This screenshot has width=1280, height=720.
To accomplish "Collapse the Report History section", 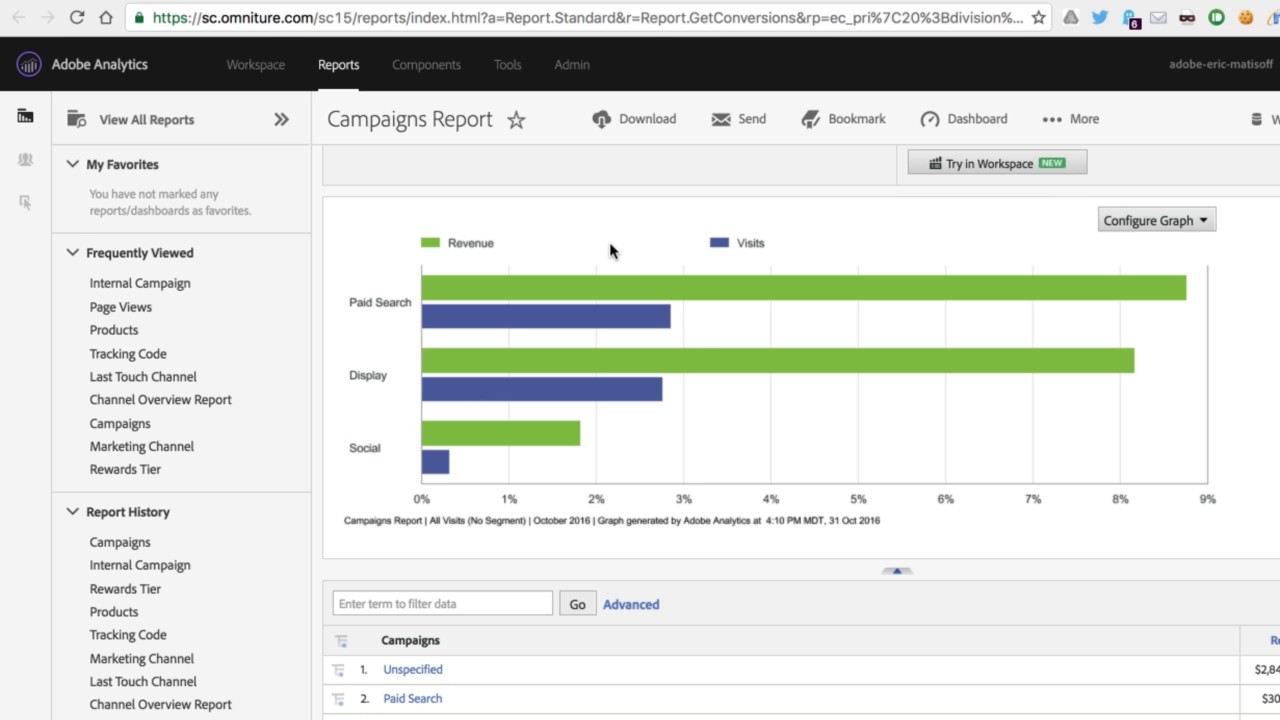I will 72,511.
